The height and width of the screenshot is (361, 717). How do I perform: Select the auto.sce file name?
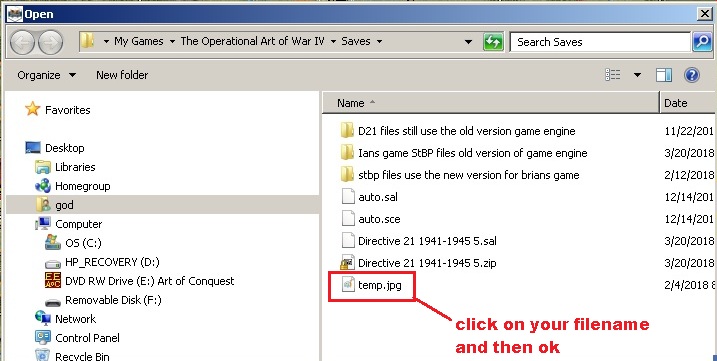click(x=379, y=219)
